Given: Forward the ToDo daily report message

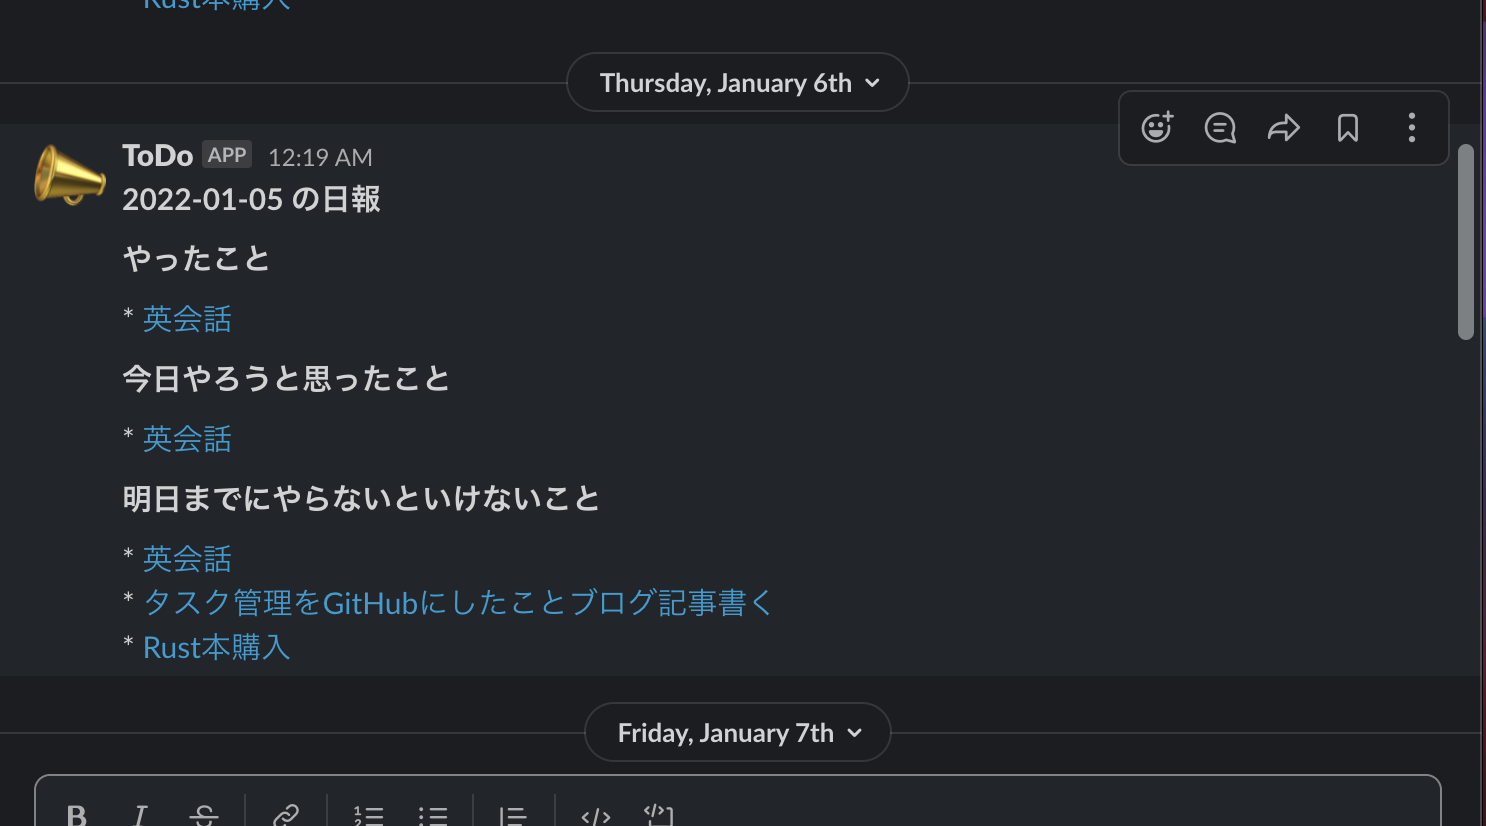Looking at the screenshot, I should [1284, 128].
